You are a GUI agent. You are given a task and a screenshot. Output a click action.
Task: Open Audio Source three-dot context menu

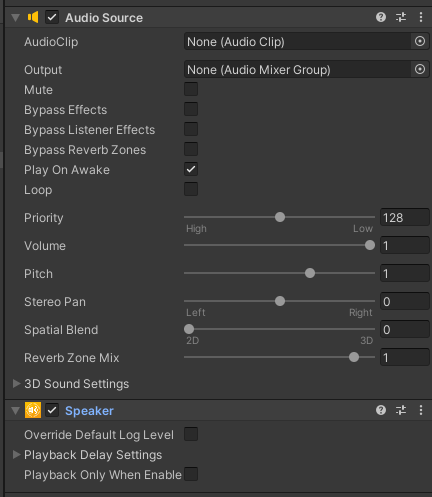pyautogui.click(x=421, y=17)
